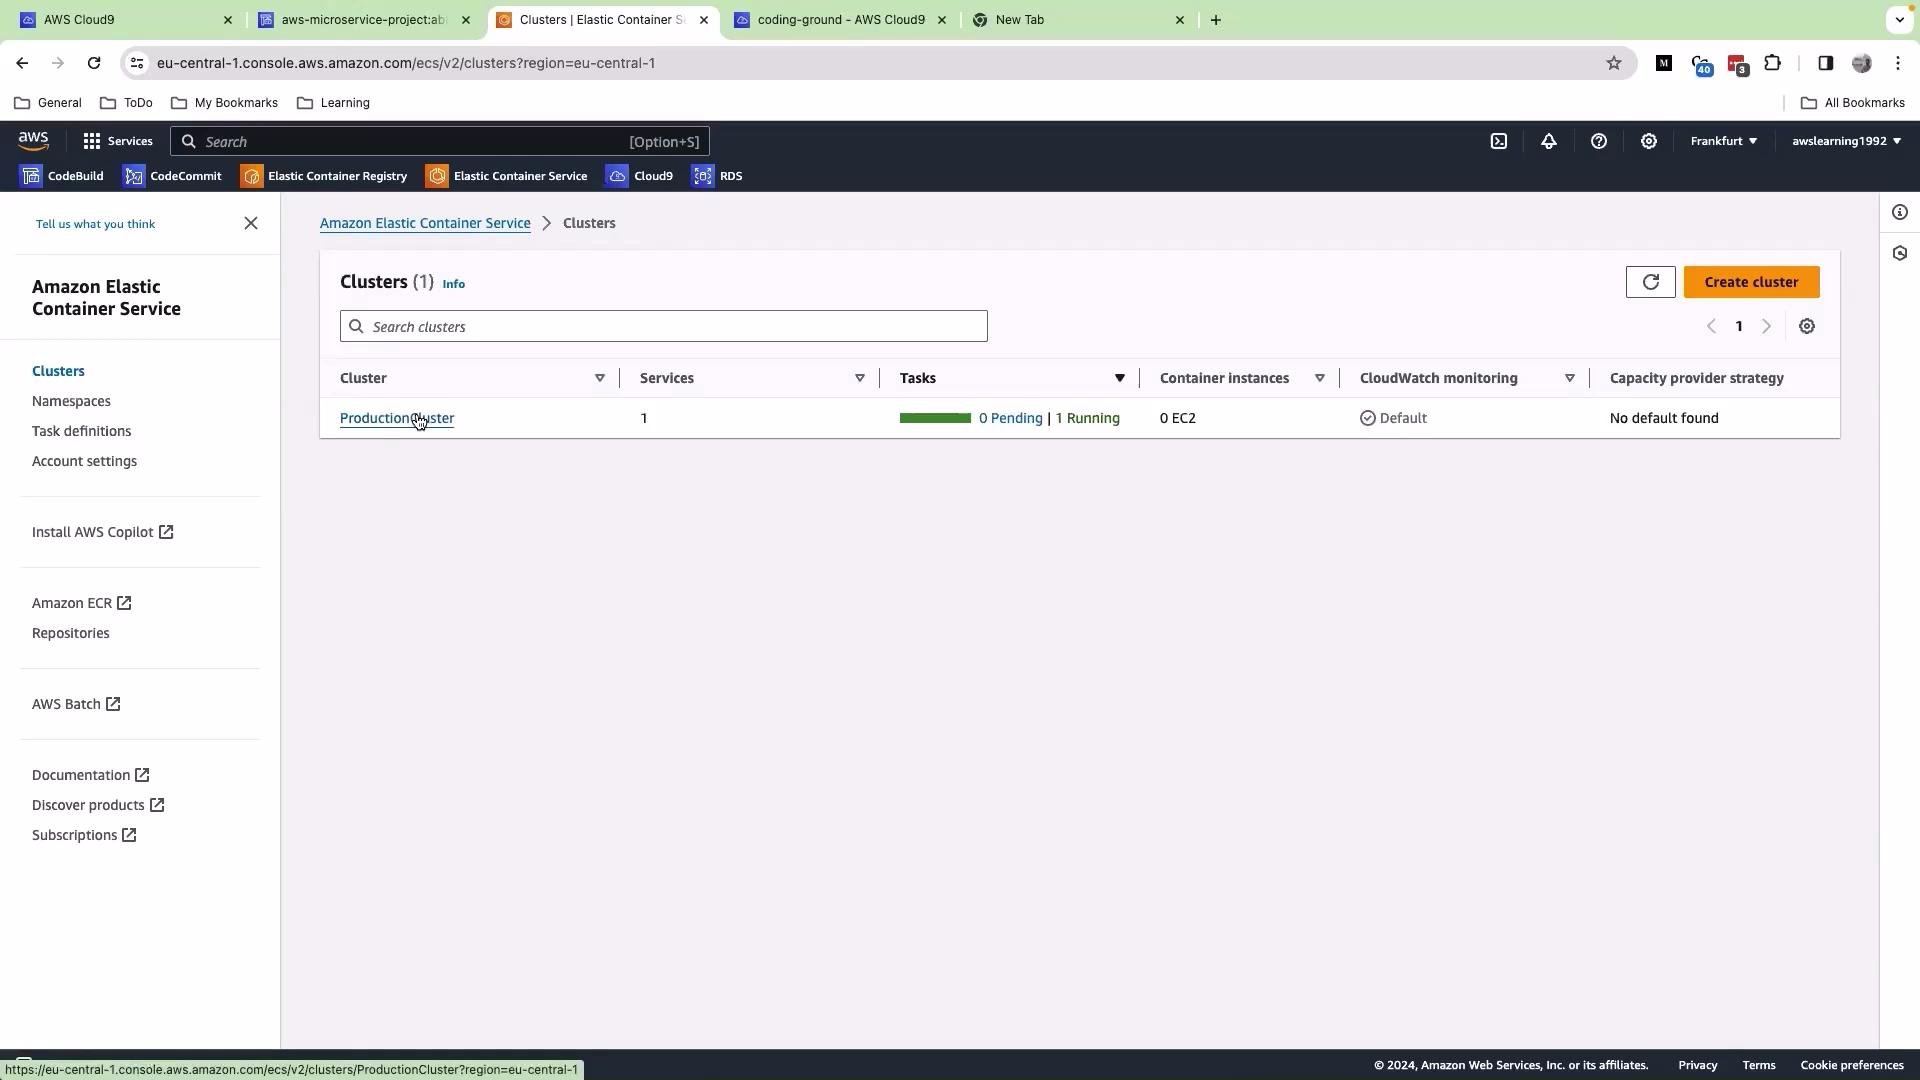Open CodeCommit shortcut in favorites bar
Screen dimensions: 1920x1080
172,176
